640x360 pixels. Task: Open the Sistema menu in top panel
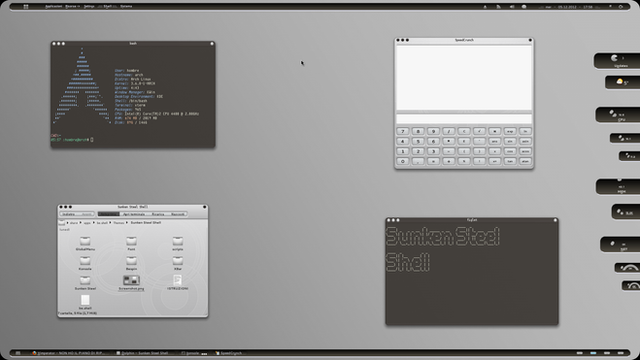126,7
